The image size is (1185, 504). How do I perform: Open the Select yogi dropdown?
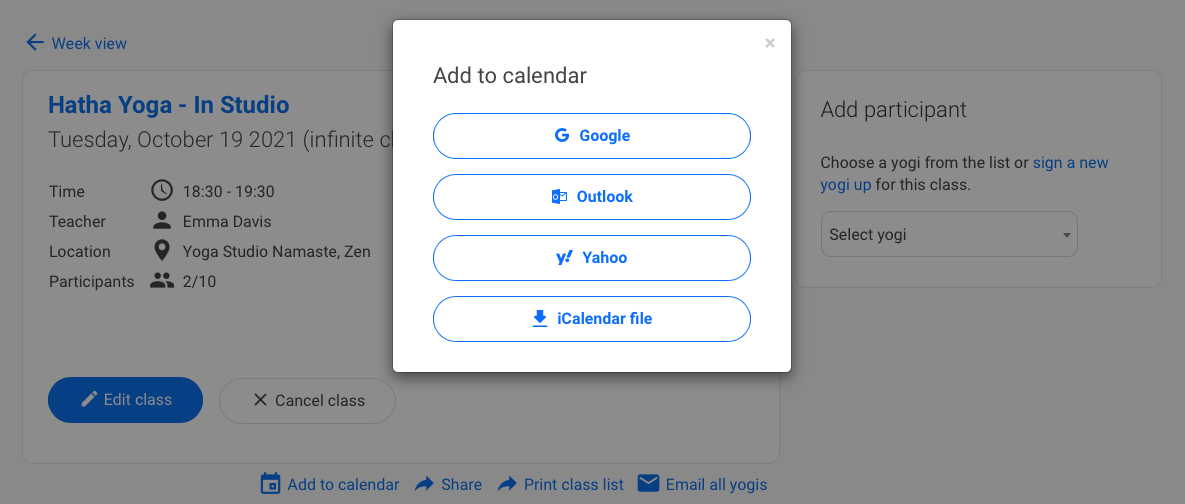pos(949,234)
